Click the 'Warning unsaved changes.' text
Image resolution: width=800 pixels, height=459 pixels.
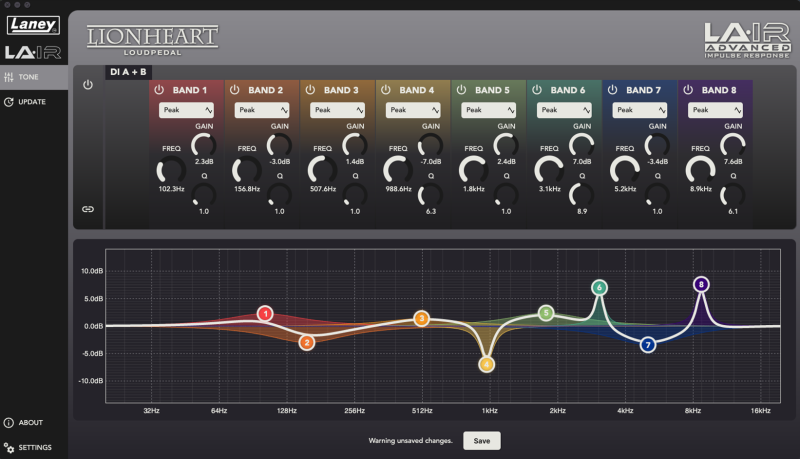pyautogui.click(x=411, y=441)
